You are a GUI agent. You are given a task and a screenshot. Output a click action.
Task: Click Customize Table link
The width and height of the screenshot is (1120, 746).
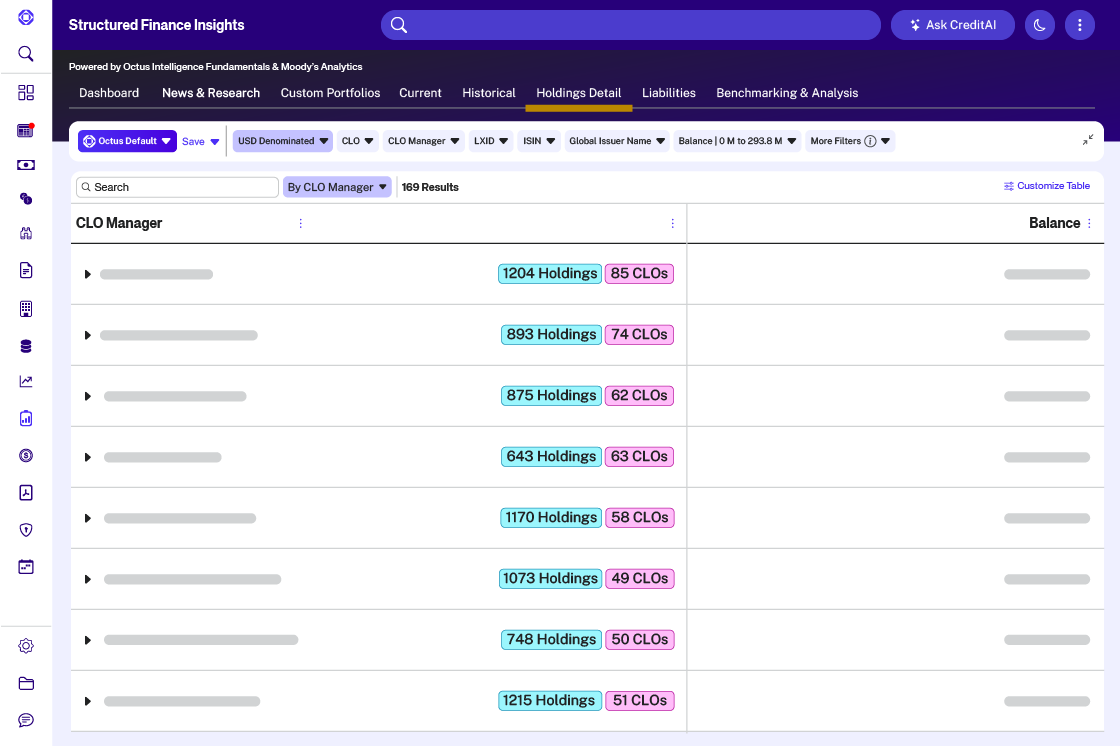(1046, 186)
